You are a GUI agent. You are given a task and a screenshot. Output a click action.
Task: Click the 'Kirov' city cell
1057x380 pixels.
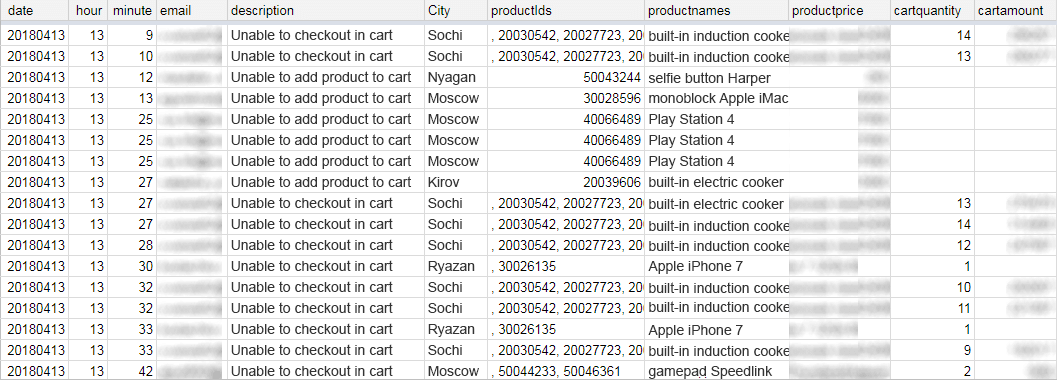pyautogui.click(x=455, y=183)
